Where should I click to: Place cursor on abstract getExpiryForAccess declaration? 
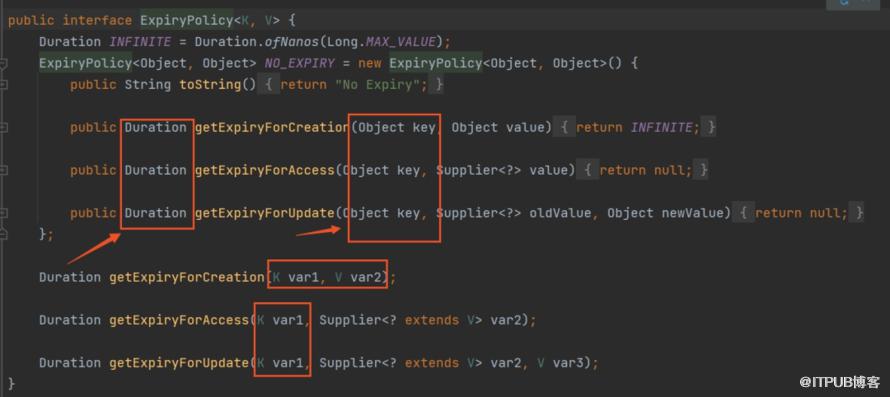pos(178,320)
